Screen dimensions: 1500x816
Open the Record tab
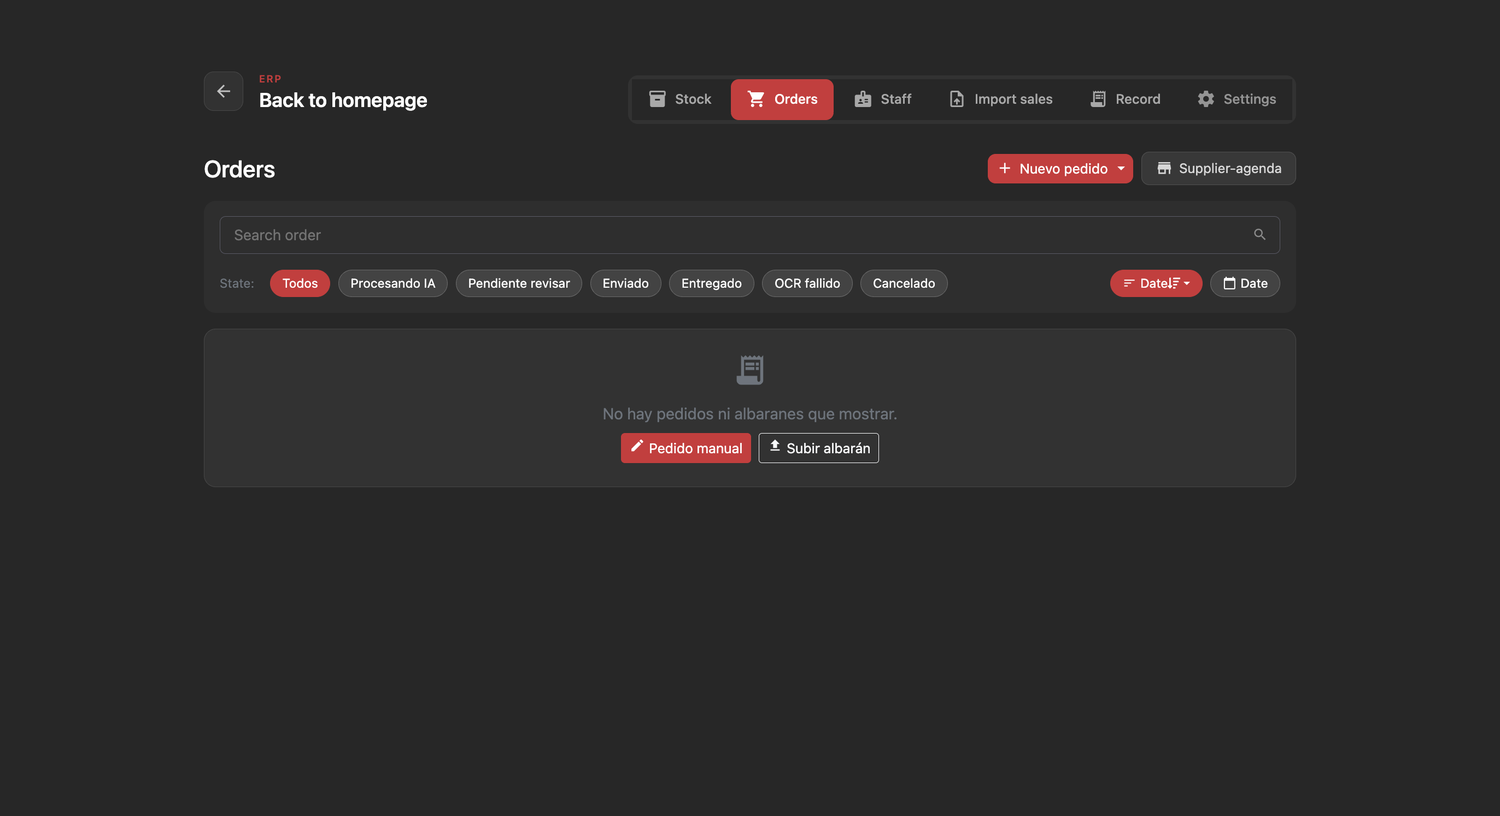click(1125, 99)
